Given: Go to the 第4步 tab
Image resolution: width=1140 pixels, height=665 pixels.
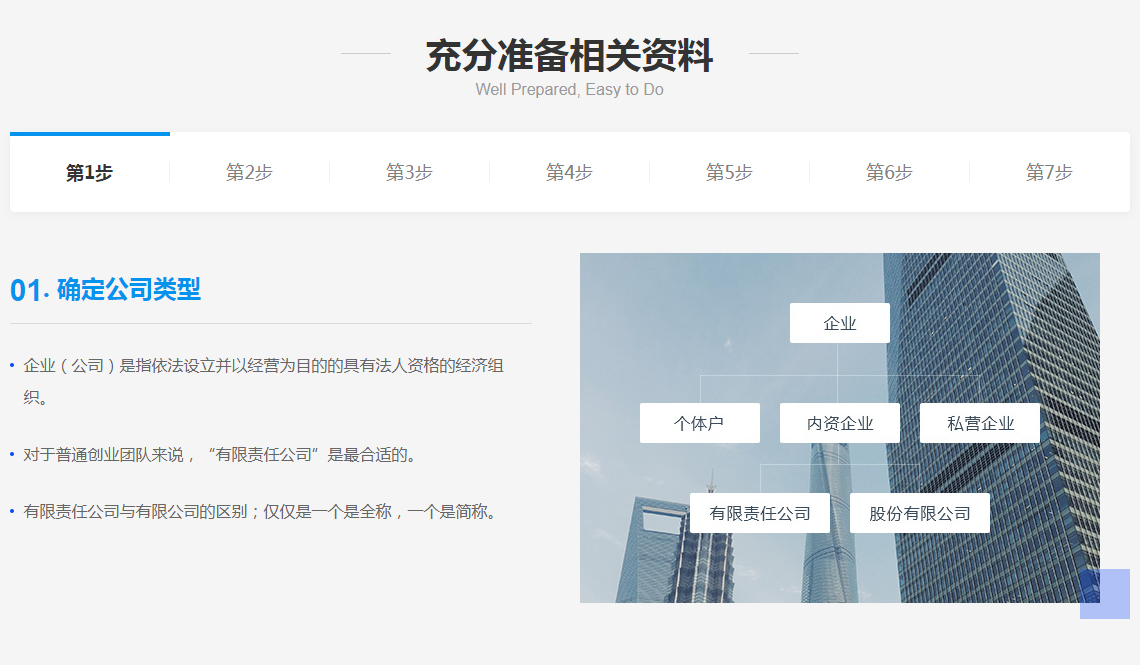Looking at the screenshot, I should (569, 172).
